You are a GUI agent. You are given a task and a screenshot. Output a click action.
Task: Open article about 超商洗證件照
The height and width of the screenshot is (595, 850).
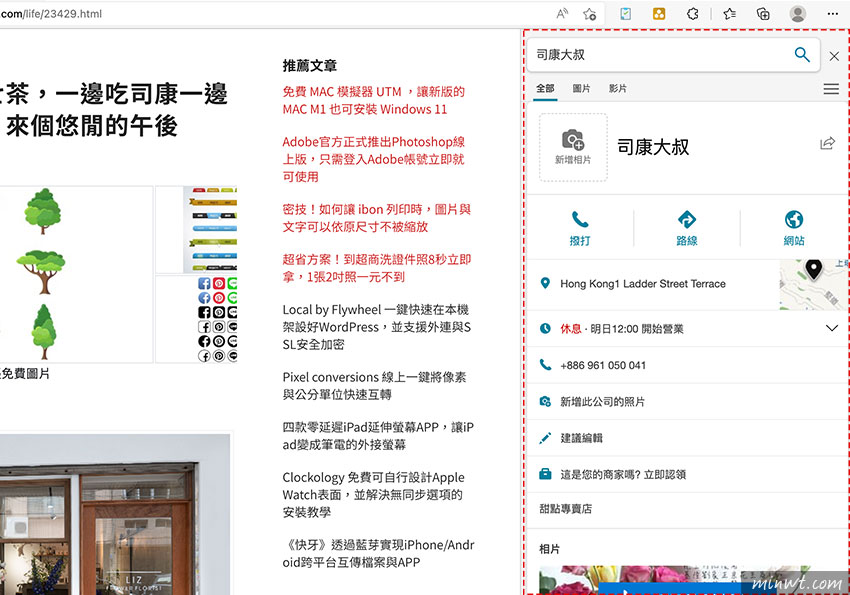coord(377,268)
